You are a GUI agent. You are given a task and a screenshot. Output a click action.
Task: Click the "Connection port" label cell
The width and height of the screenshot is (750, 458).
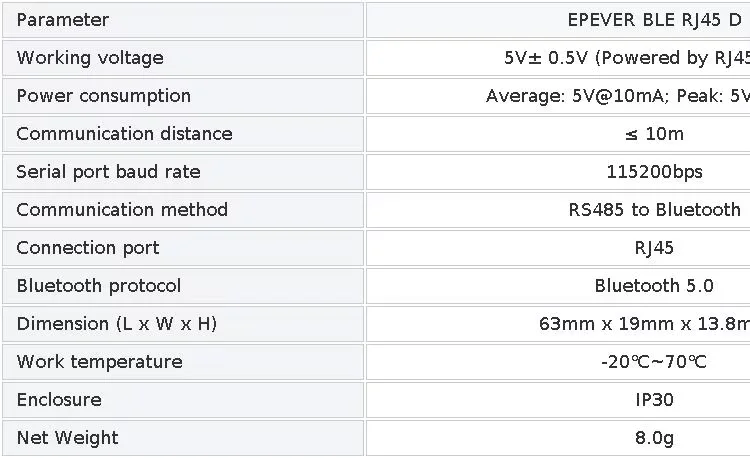click(x=88, y=248)
